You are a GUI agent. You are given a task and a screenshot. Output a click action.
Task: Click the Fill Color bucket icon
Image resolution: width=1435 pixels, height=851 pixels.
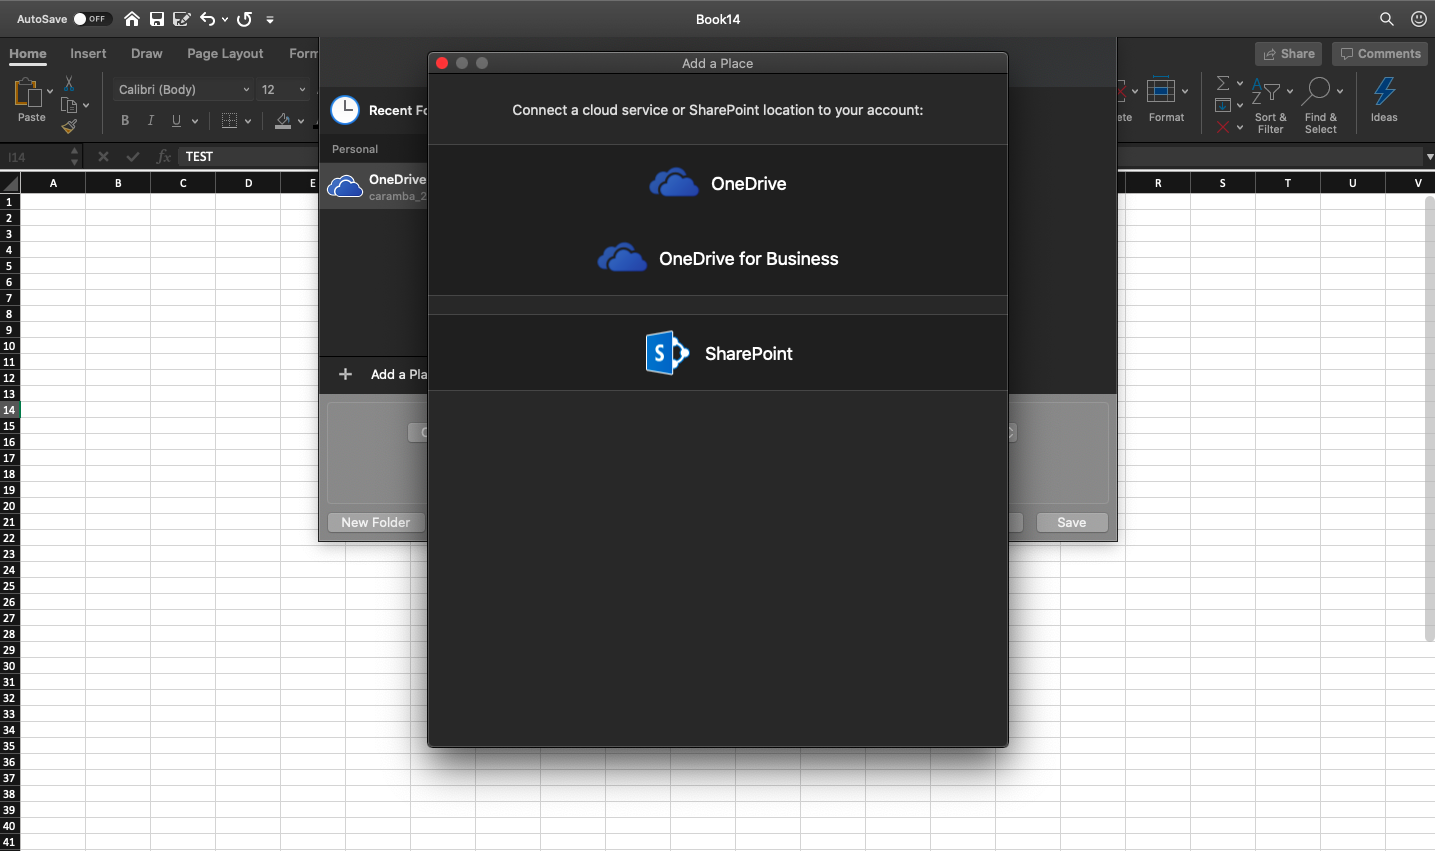(283, 121)
